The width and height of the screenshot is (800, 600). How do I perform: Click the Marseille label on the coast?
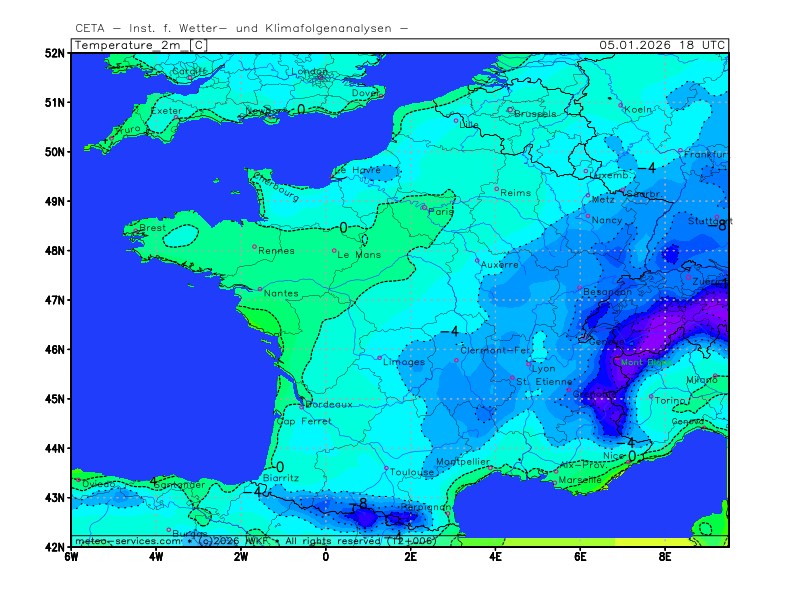pos(581,480)
